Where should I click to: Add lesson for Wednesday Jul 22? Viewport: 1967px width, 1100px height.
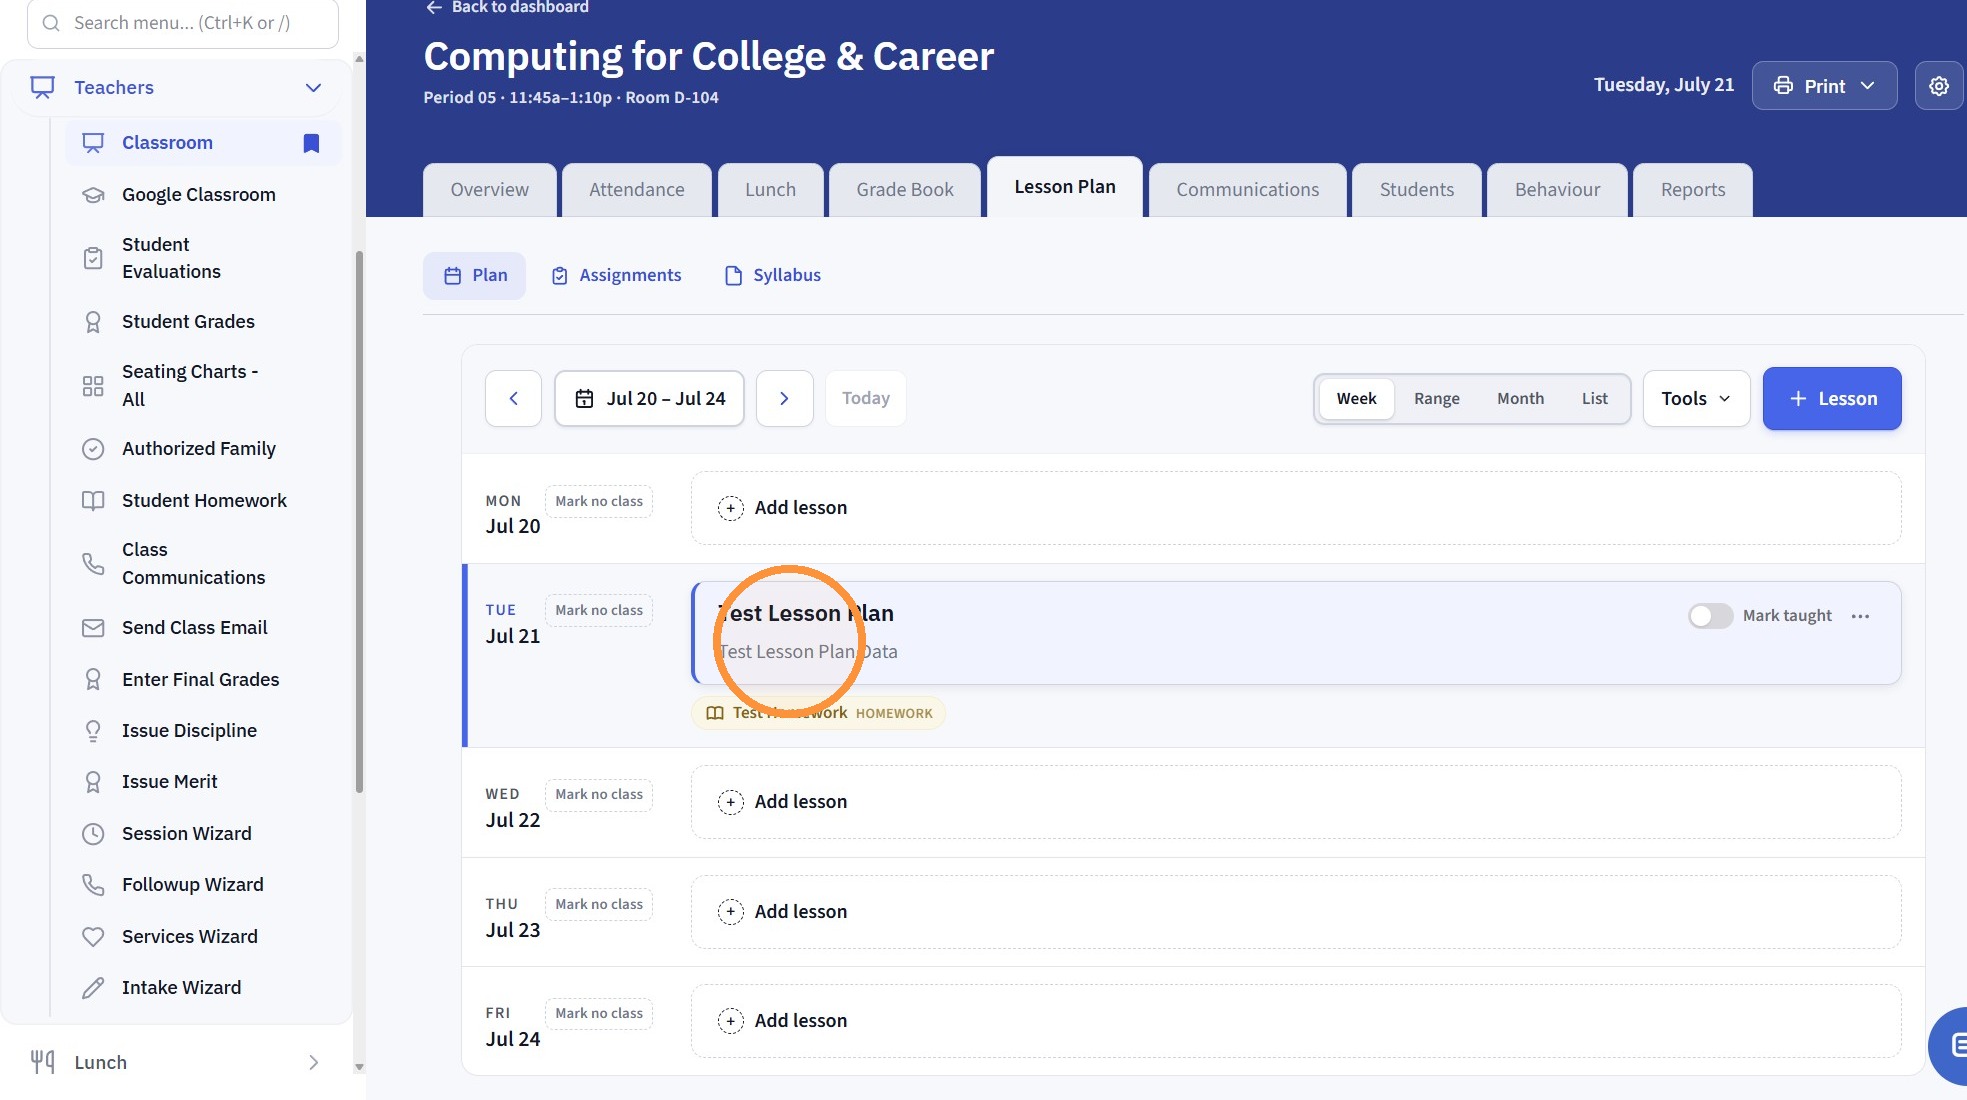click(1295, 802)
